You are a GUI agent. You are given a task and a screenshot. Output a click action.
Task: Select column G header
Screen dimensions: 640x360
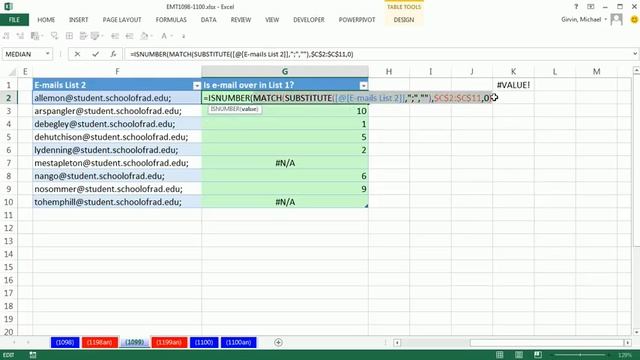(285, 72)
